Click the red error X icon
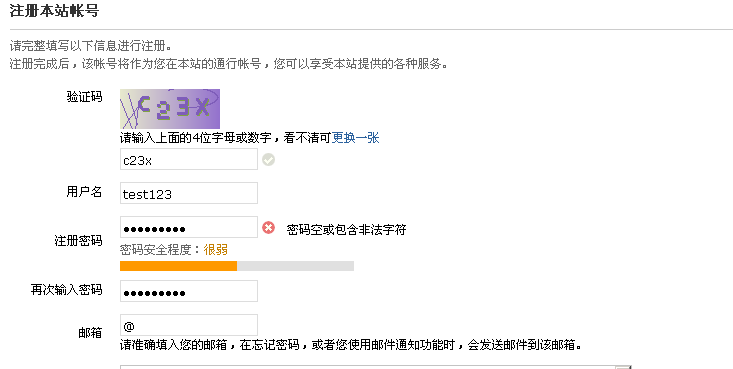Image resolution: width=733 pixels, height=369 pixels. (x=268, y=228)
